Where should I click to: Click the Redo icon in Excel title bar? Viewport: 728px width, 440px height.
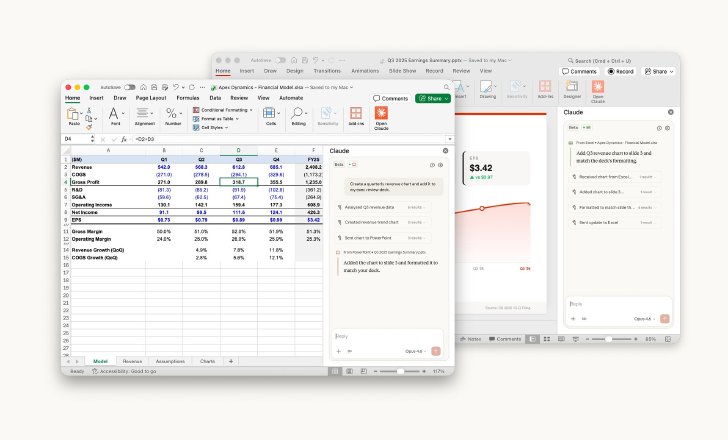coord(192,87)
